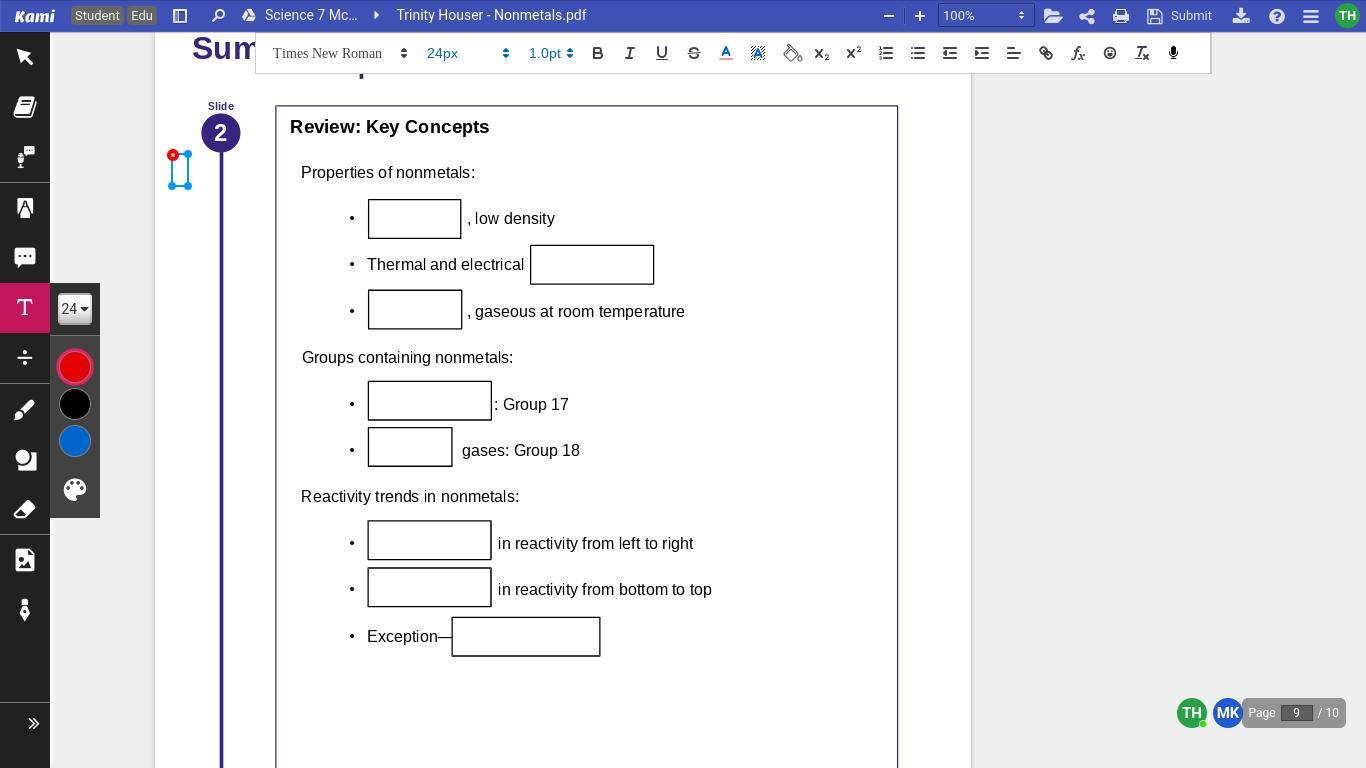Viewport: 1366px width, 768px height.
Task: Open the Insert Image tool
Action: coord(25,560)
